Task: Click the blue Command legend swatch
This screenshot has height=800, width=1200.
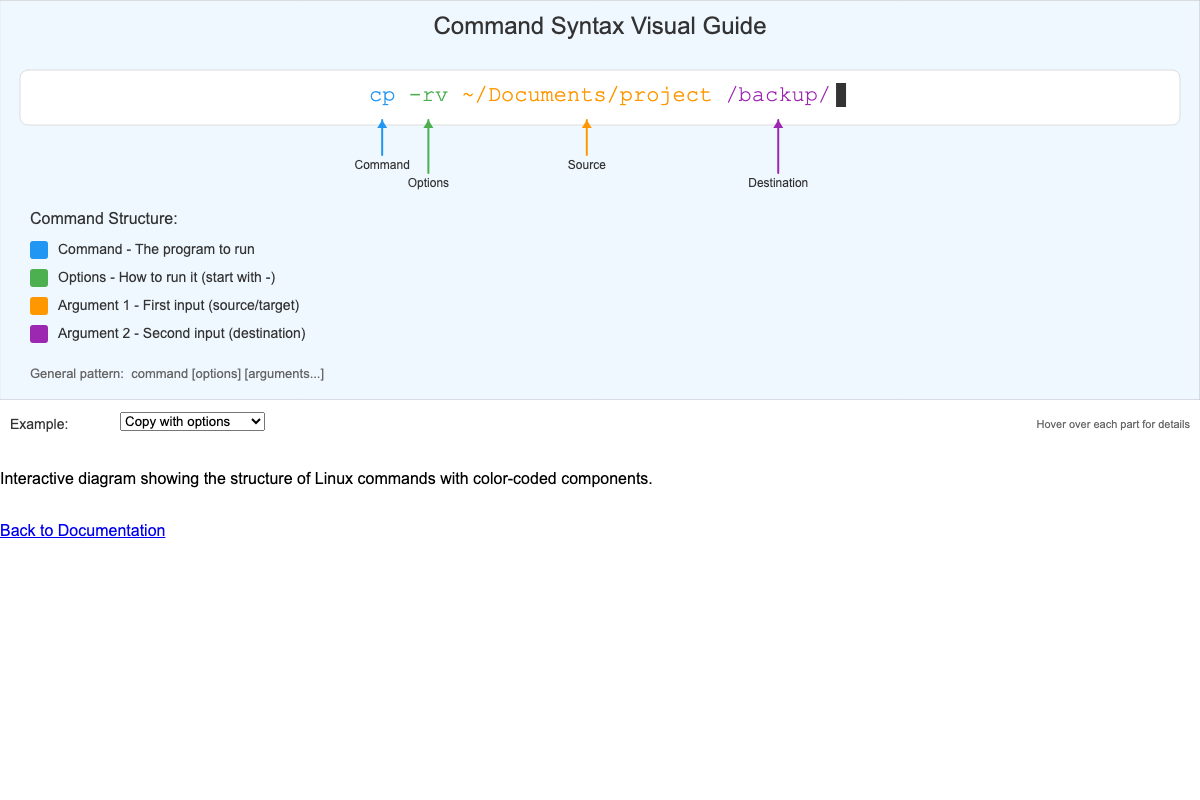Action: point(38,249)
